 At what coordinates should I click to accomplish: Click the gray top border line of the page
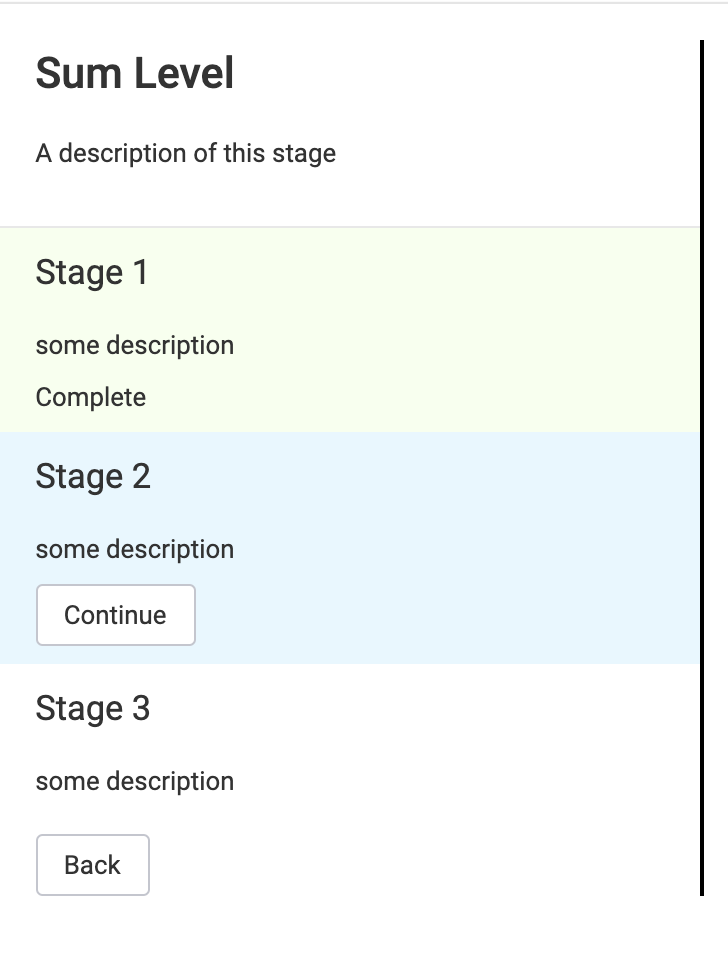pos(364,2)
